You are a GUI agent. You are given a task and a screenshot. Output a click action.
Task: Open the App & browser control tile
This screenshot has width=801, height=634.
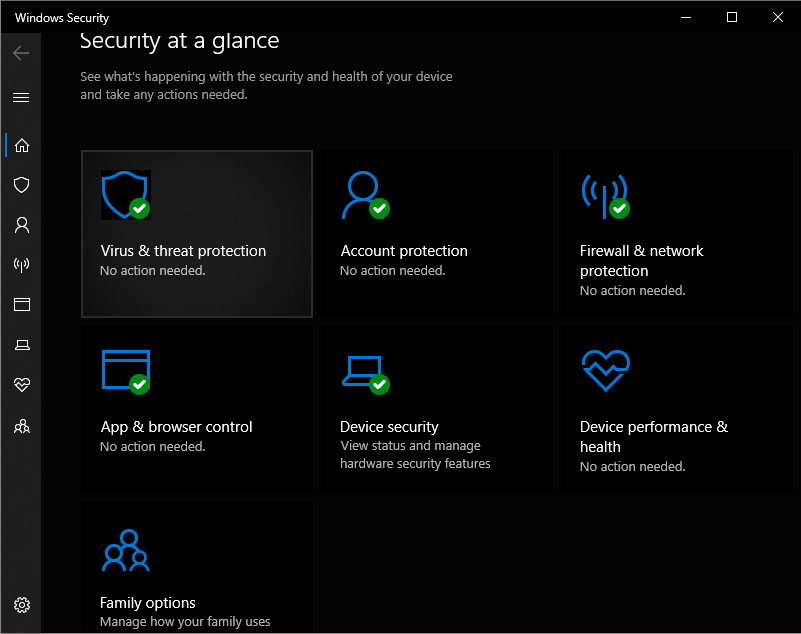(197, 410)
